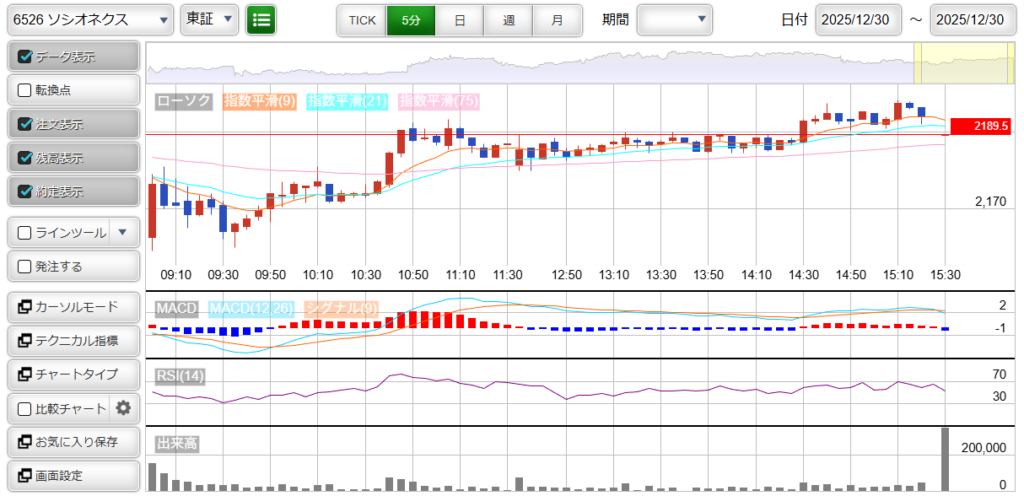The width and height of the screenshot is (1024, 496).
Task: Click the ローソク legend label
Action: click(x=185, y=101)
